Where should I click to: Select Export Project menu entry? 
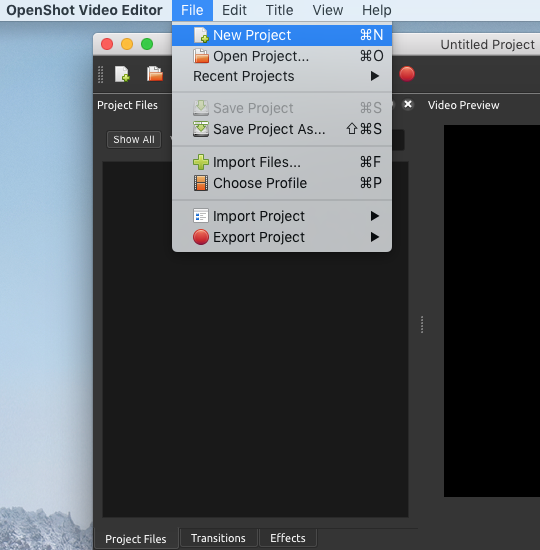(282, 237)
